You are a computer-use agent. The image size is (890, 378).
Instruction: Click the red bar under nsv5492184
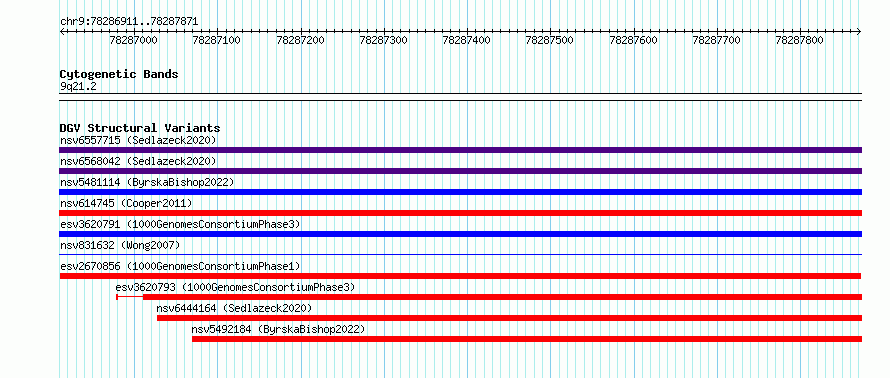[527, 339]
